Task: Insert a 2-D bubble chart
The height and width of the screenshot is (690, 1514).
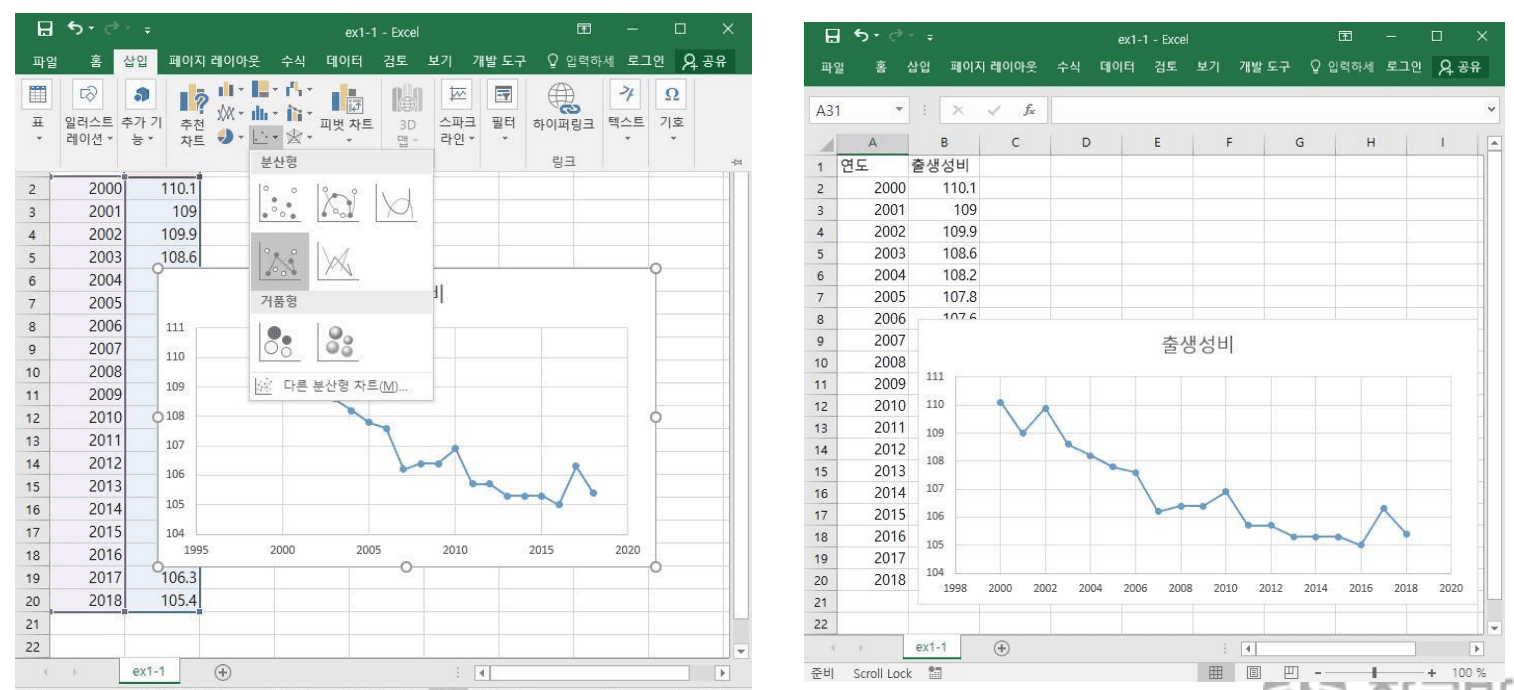Action: coord(279,342)
